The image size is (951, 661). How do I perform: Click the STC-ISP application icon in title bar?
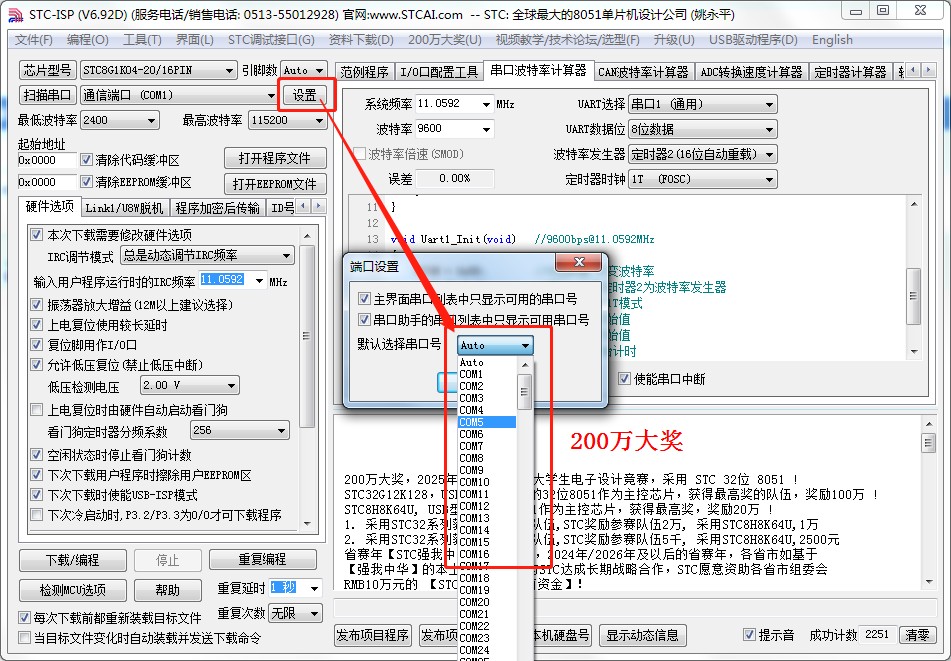tap(15, 15)
